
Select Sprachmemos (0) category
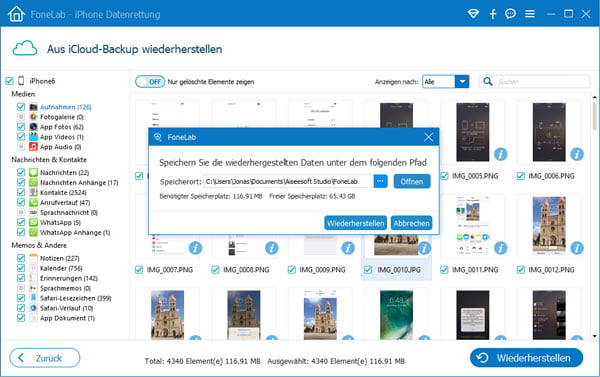tap(65, 288)
